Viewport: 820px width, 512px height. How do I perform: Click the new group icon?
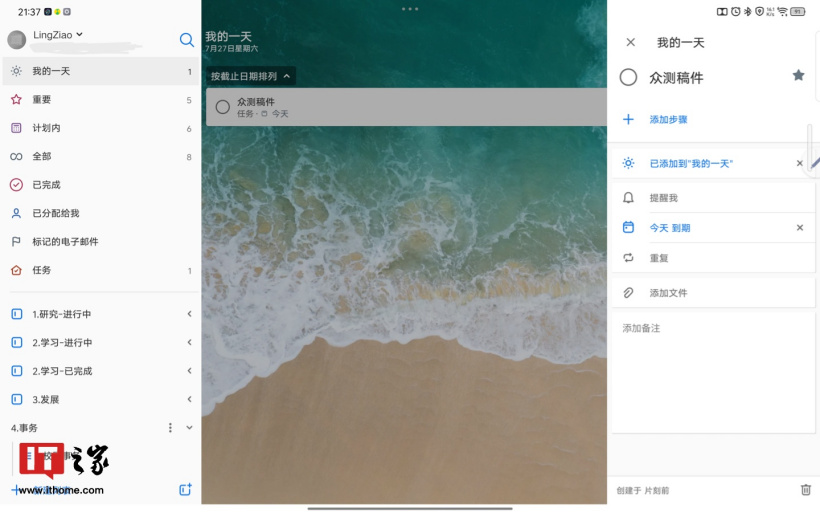pos(185,490)
